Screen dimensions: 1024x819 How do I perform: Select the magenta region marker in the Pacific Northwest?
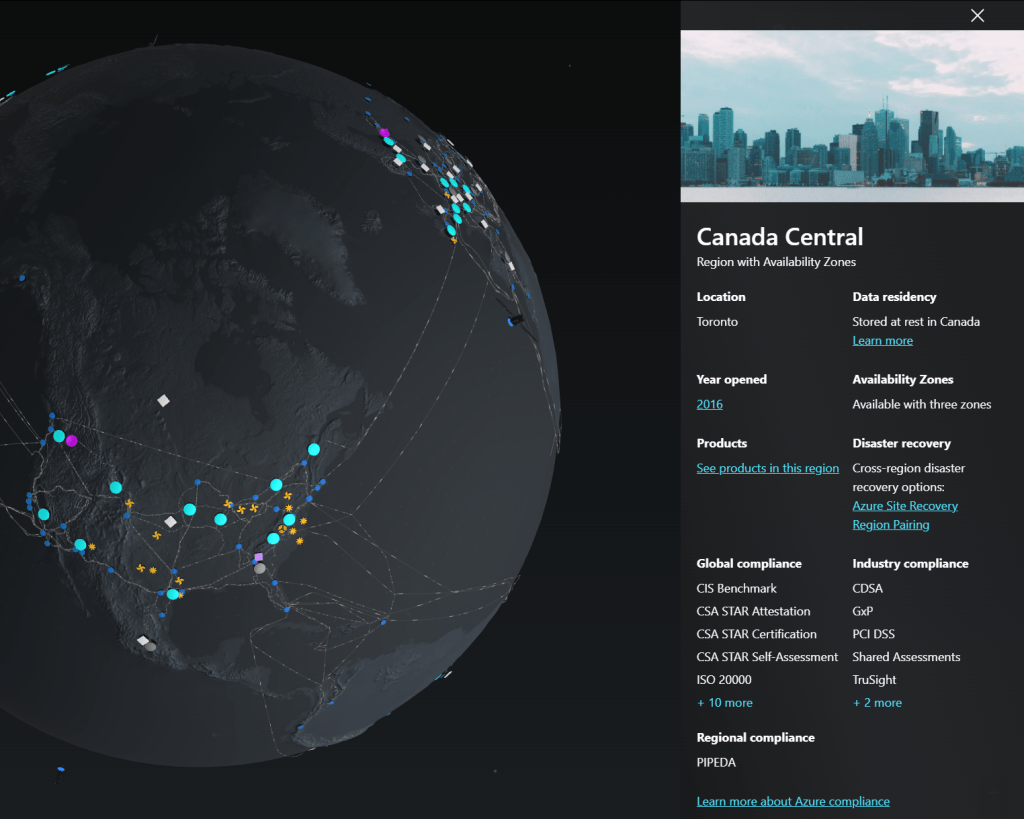(x=72, y=441)
